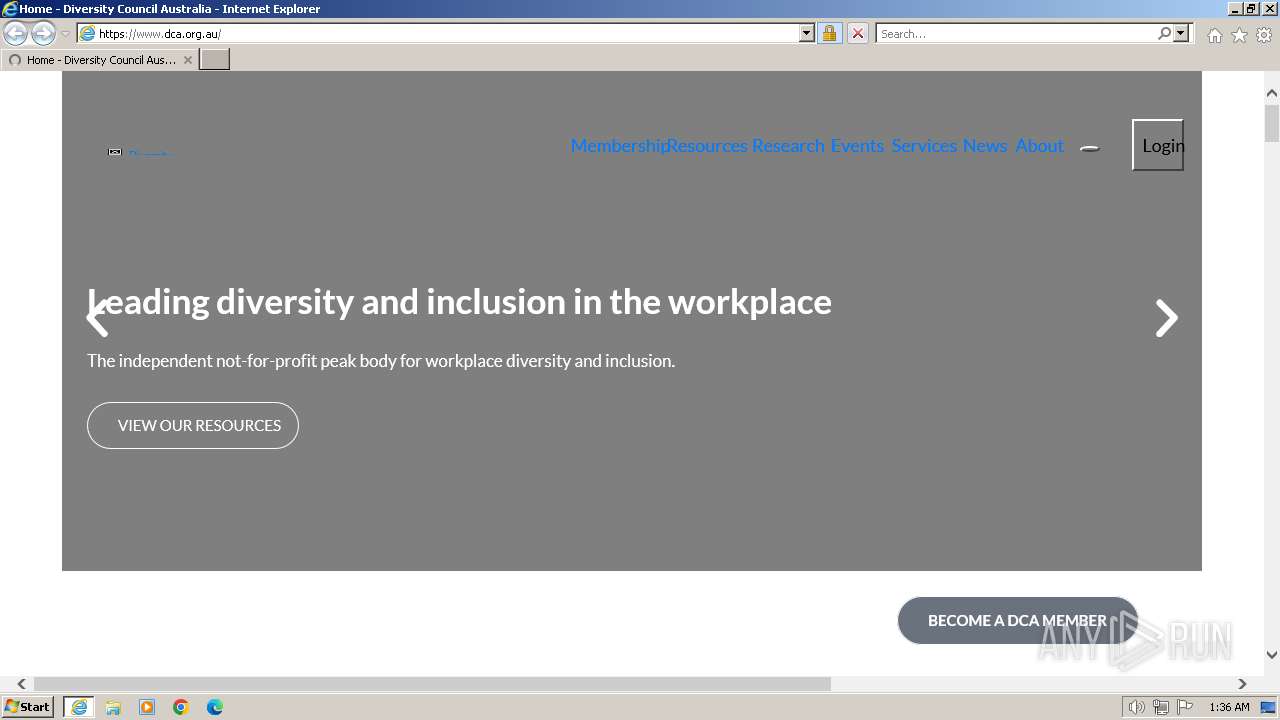Open the Membership menu

(617, 146)
